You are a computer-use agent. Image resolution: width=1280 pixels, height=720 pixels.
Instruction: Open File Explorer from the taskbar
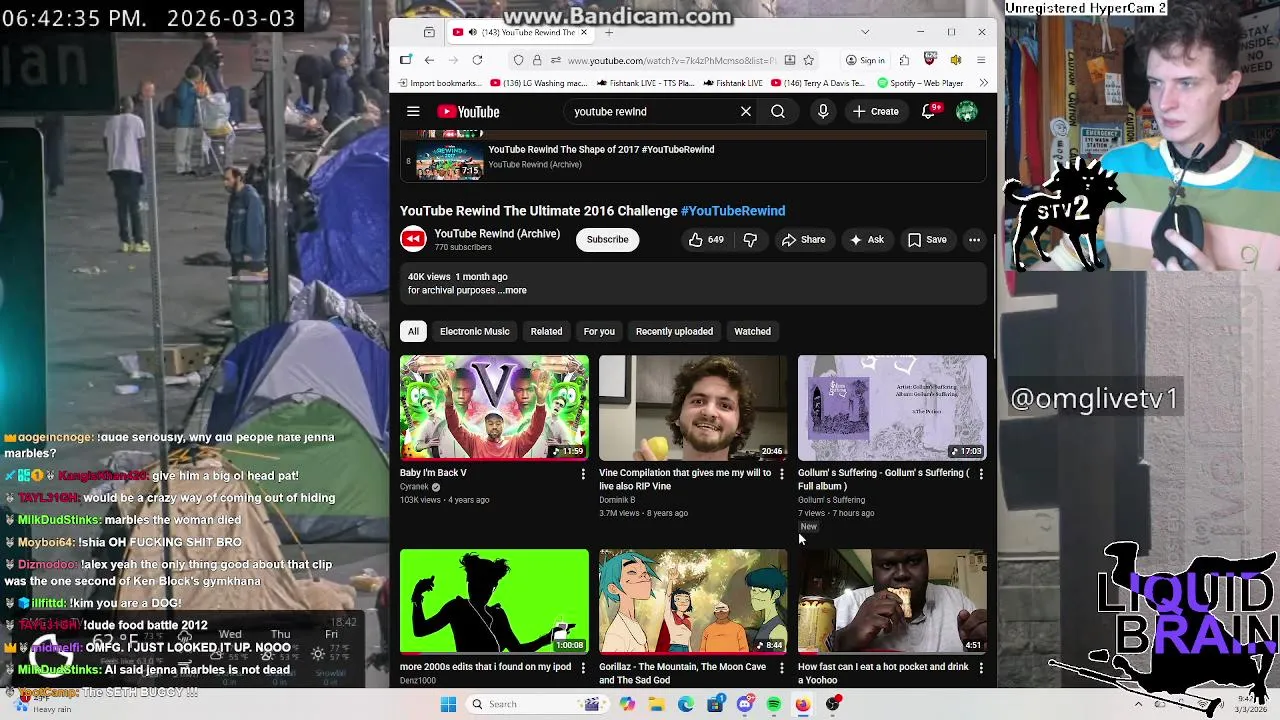pos(656,704)
